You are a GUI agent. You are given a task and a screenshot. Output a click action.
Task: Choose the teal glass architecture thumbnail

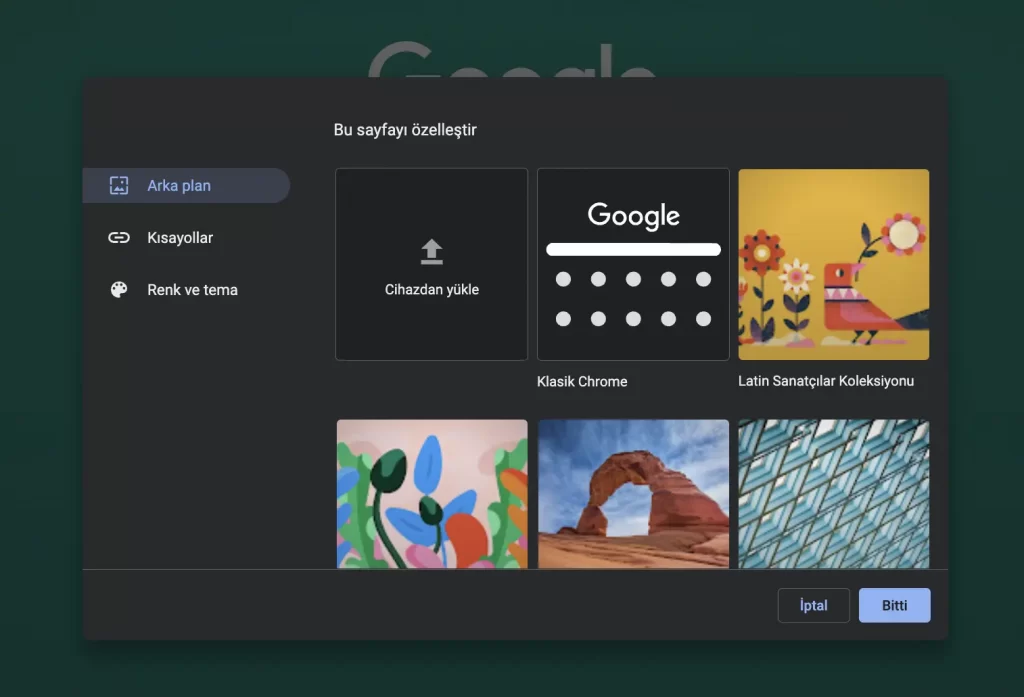833,494
